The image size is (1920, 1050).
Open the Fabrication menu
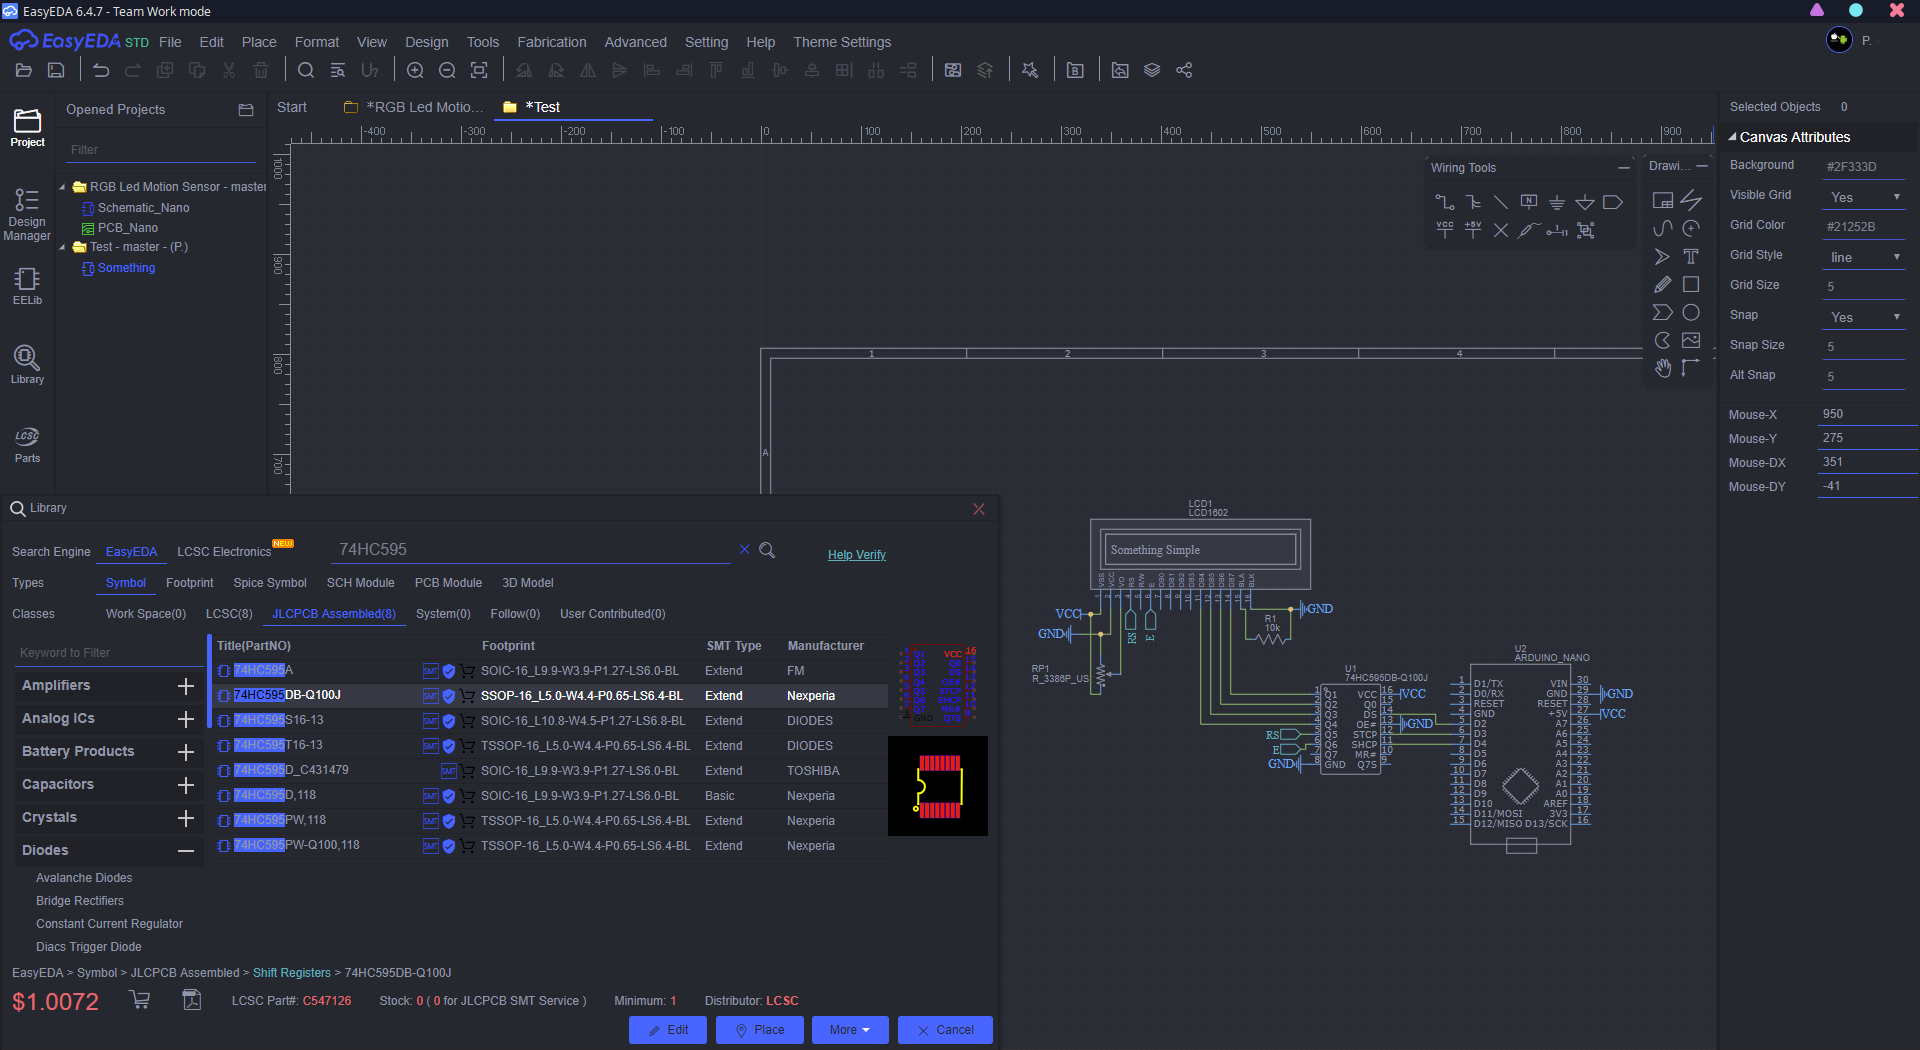click(x=551, y=42)
